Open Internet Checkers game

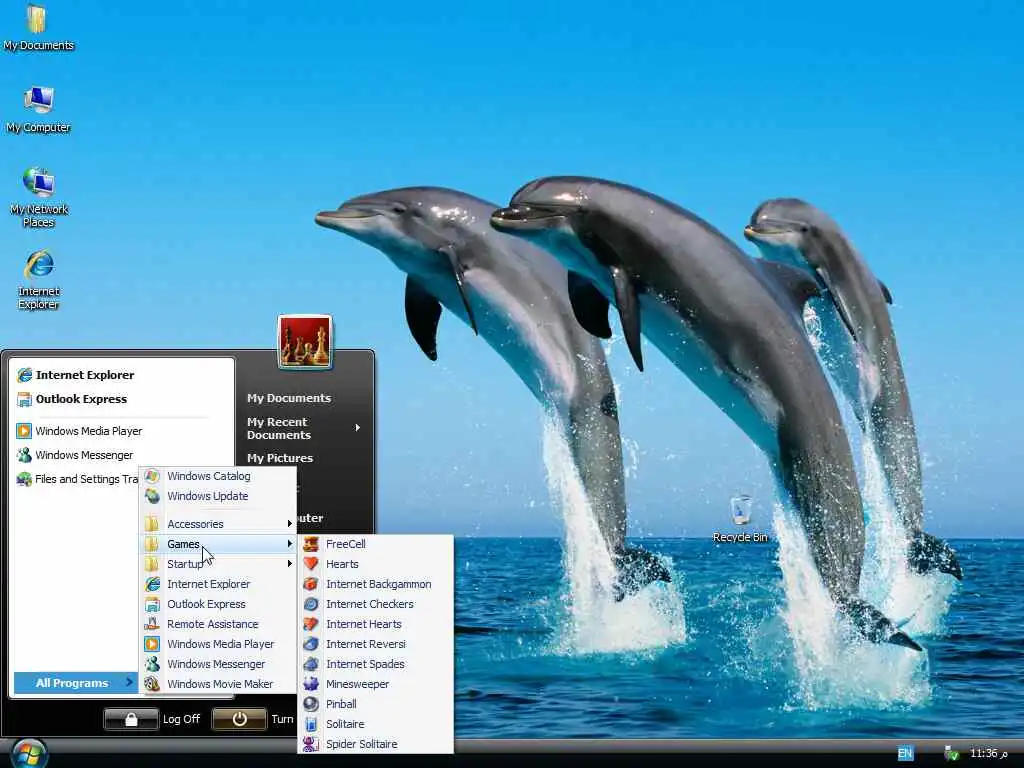[x=376, y=604]
